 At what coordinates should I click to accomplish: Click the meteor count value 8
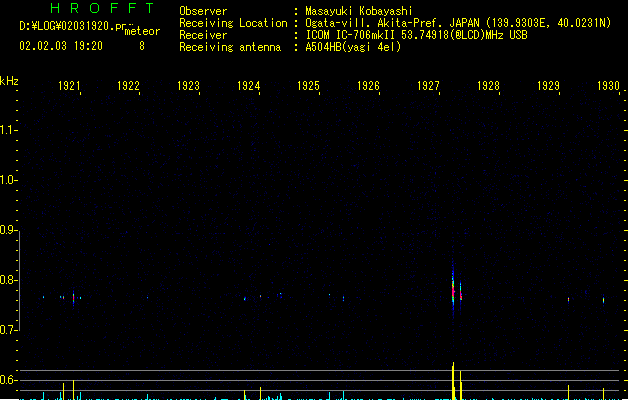pos(142,46)
